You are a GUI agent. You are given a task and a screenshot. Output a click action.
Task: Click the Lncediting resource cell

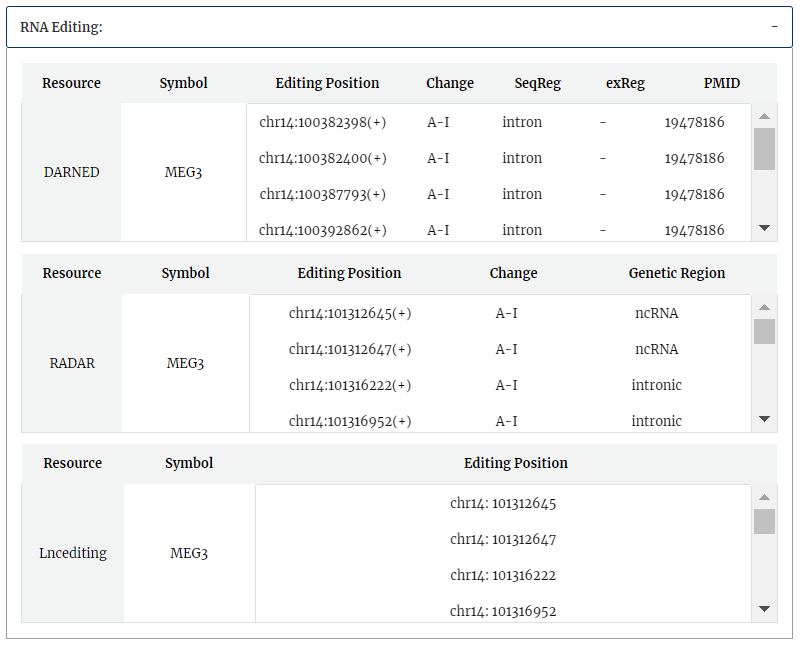(x=73, y=553)
